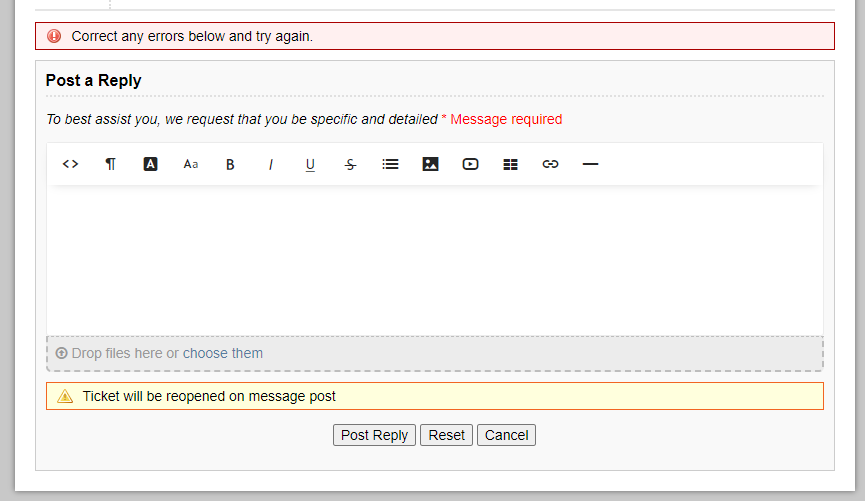
Task: Open paragraph format options
Action: [x=110, y=164]
